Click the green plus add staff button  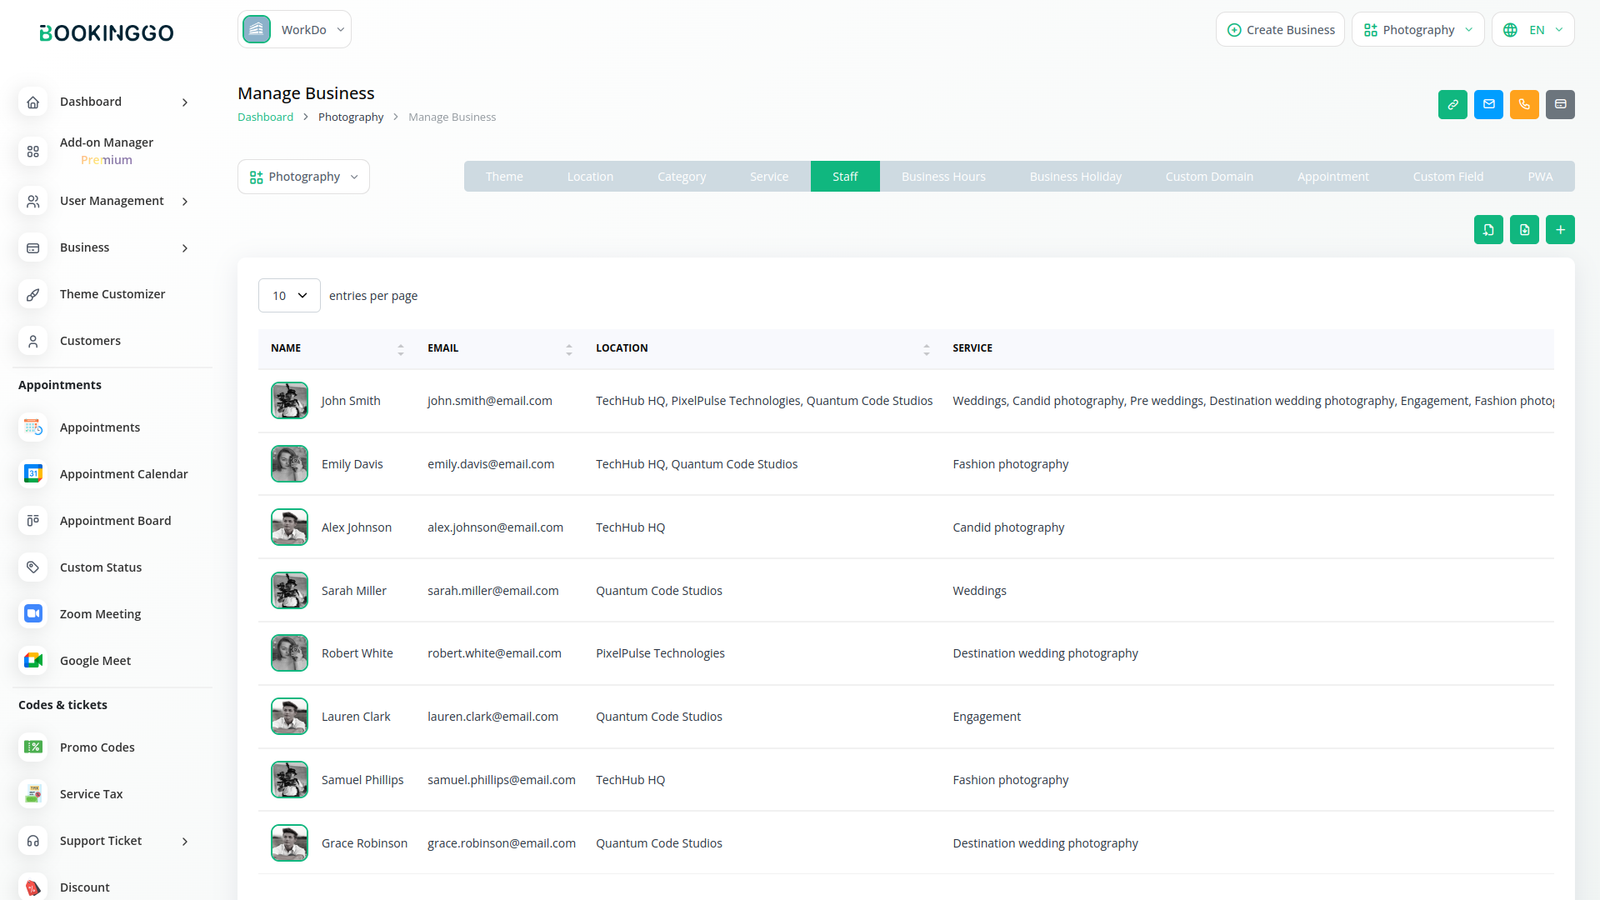click(x=1560, y=230)
